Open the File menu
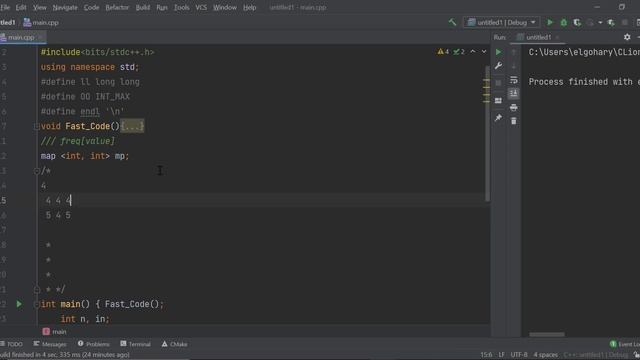Viewport: 640px width, 360px height. 5,7
